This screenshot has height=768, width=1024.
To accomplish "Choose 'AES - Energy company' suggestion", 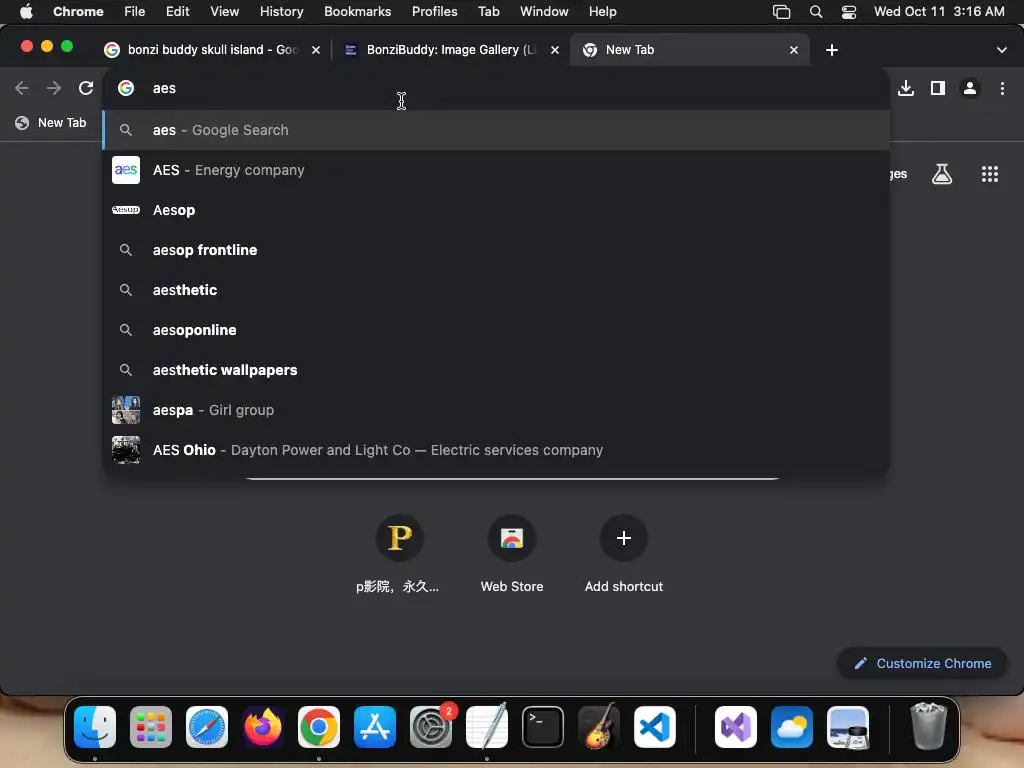I will point(496,170).
